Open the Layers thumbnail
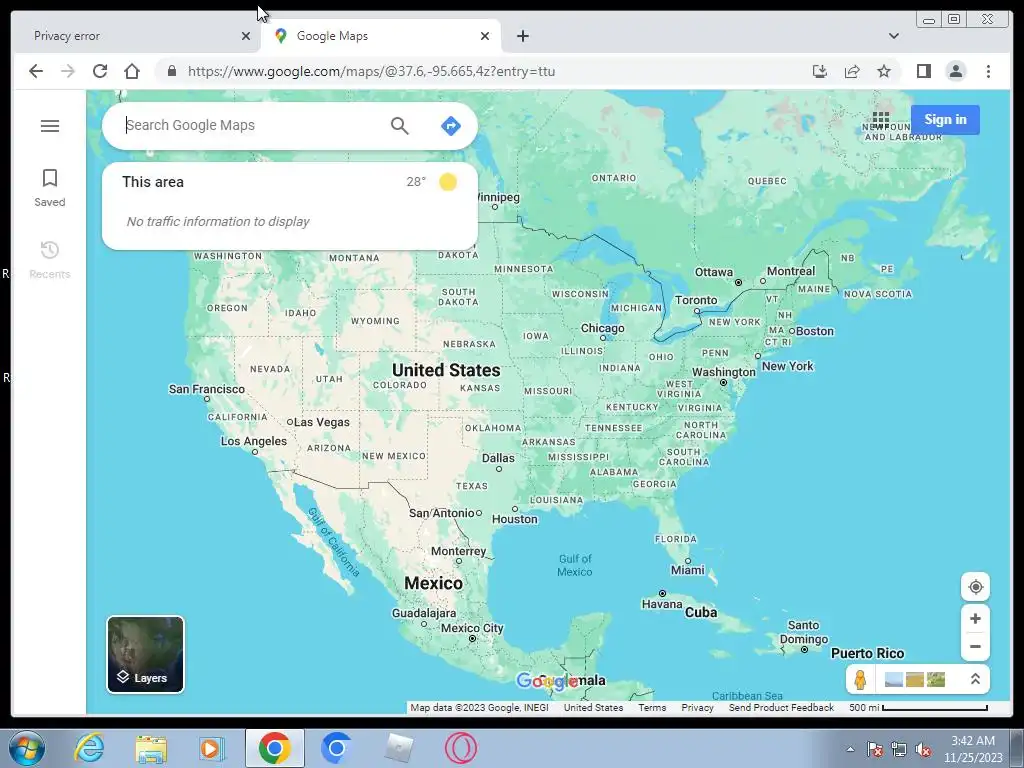 pyautogui.click(x=146, y=654)
